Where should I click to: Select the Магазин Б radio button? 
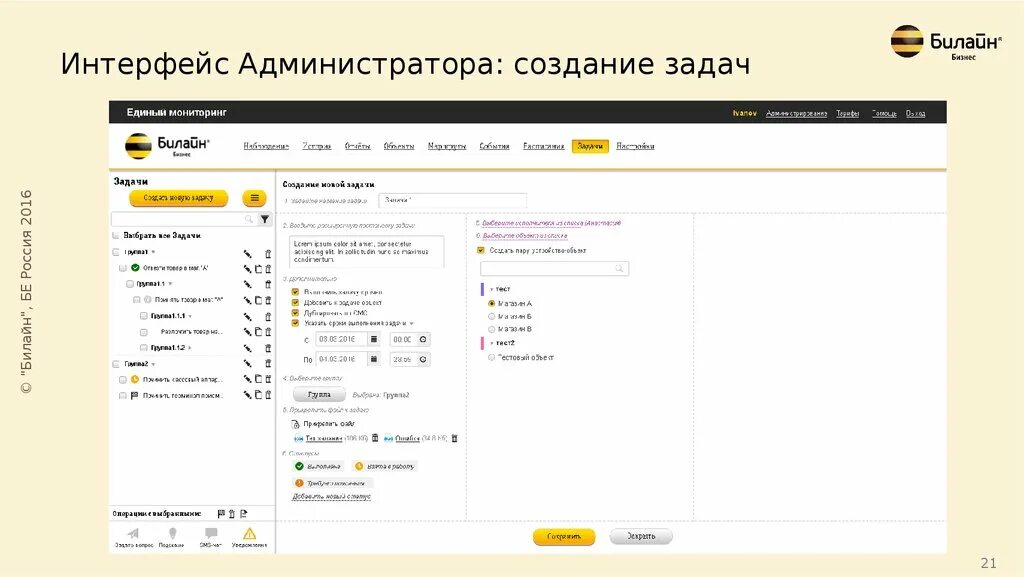(x=491, y=316)
